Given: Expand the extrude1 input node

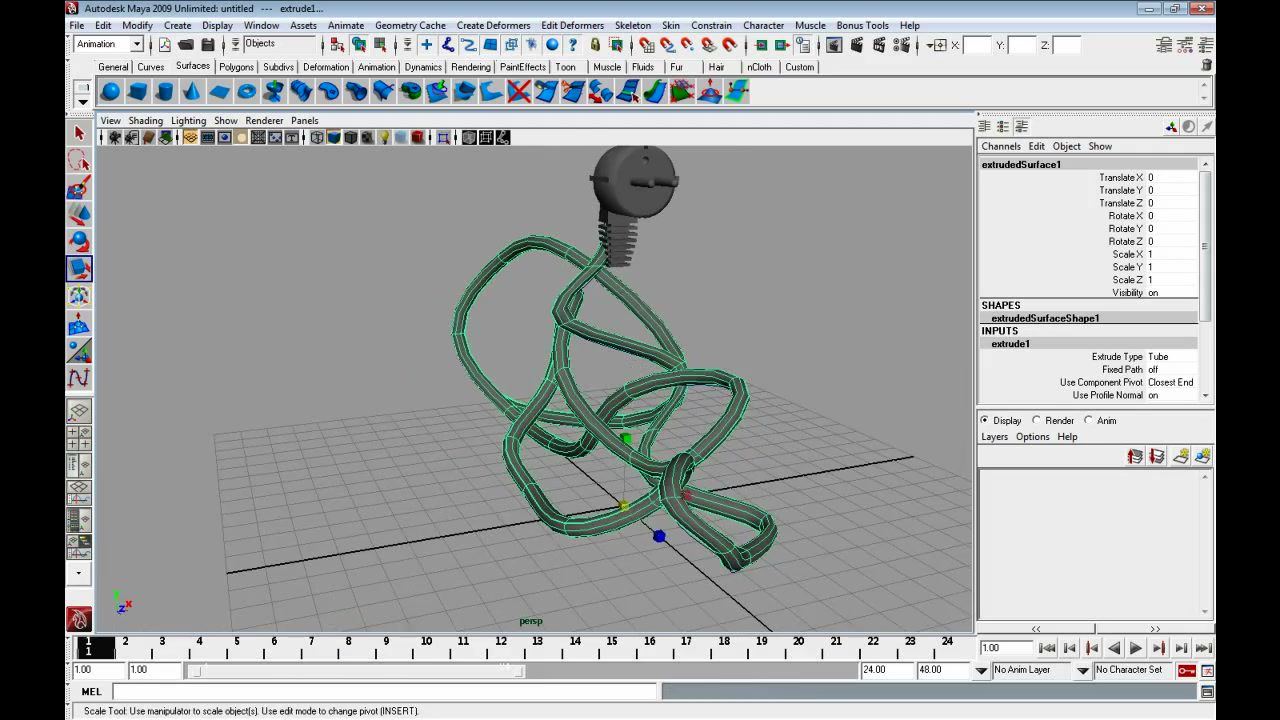Looking at the screenshot, I should (x=1010, y=344).
